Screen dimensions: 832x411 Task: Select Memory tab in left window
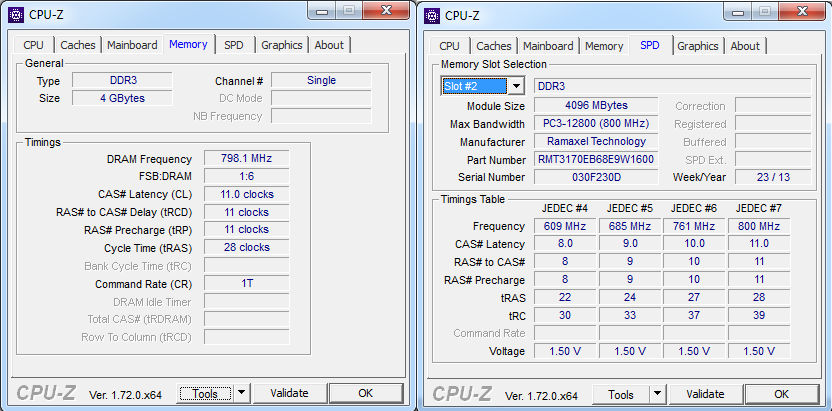[188, 45]
